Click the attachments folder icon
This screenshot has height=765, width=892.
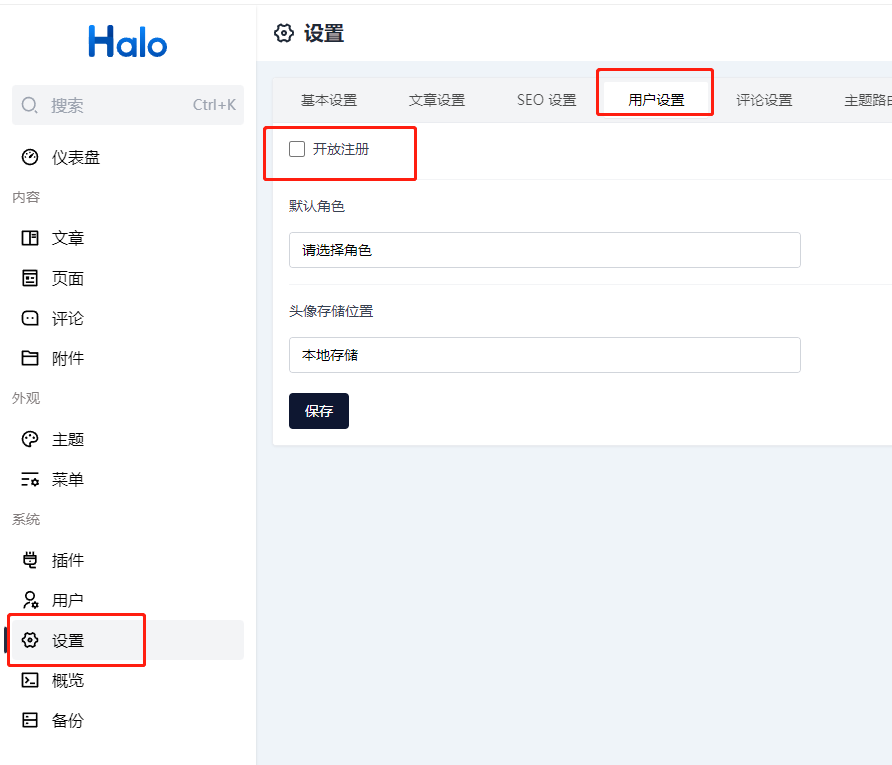click(30, 358)
